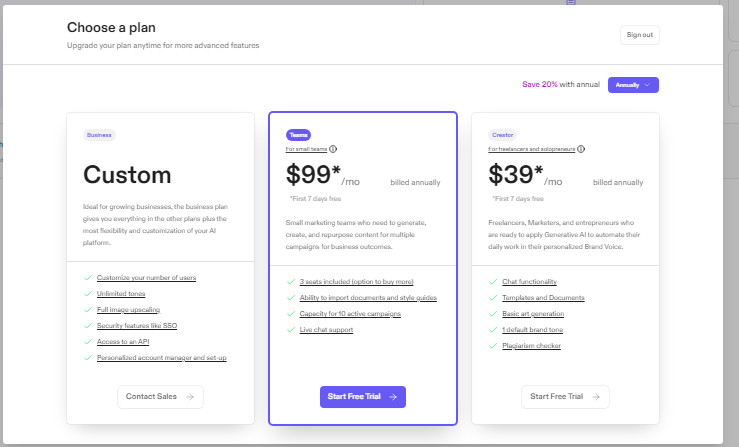Viewport: 739px width, 447px height.
Task: Select the Creator plan badge
Action: pyautogui.click(x=502, y=135)
